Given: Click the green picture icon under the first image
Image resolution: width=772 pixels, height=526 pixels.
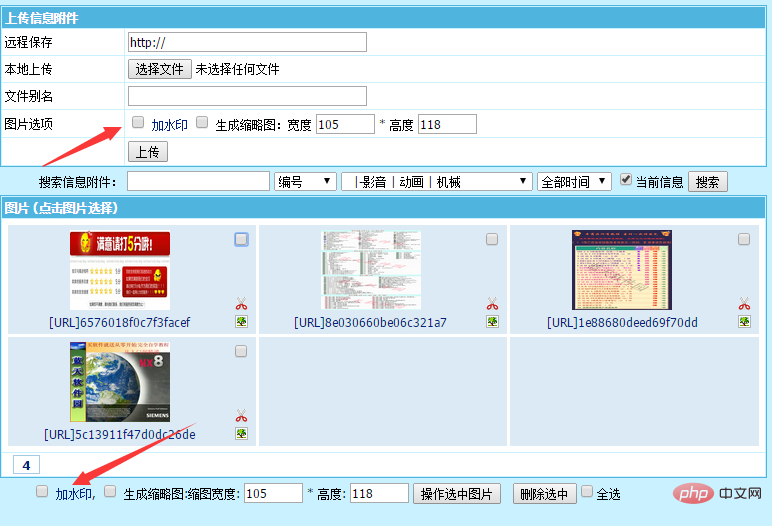Looking at the screenshot, I should click(x=241, y=322).
